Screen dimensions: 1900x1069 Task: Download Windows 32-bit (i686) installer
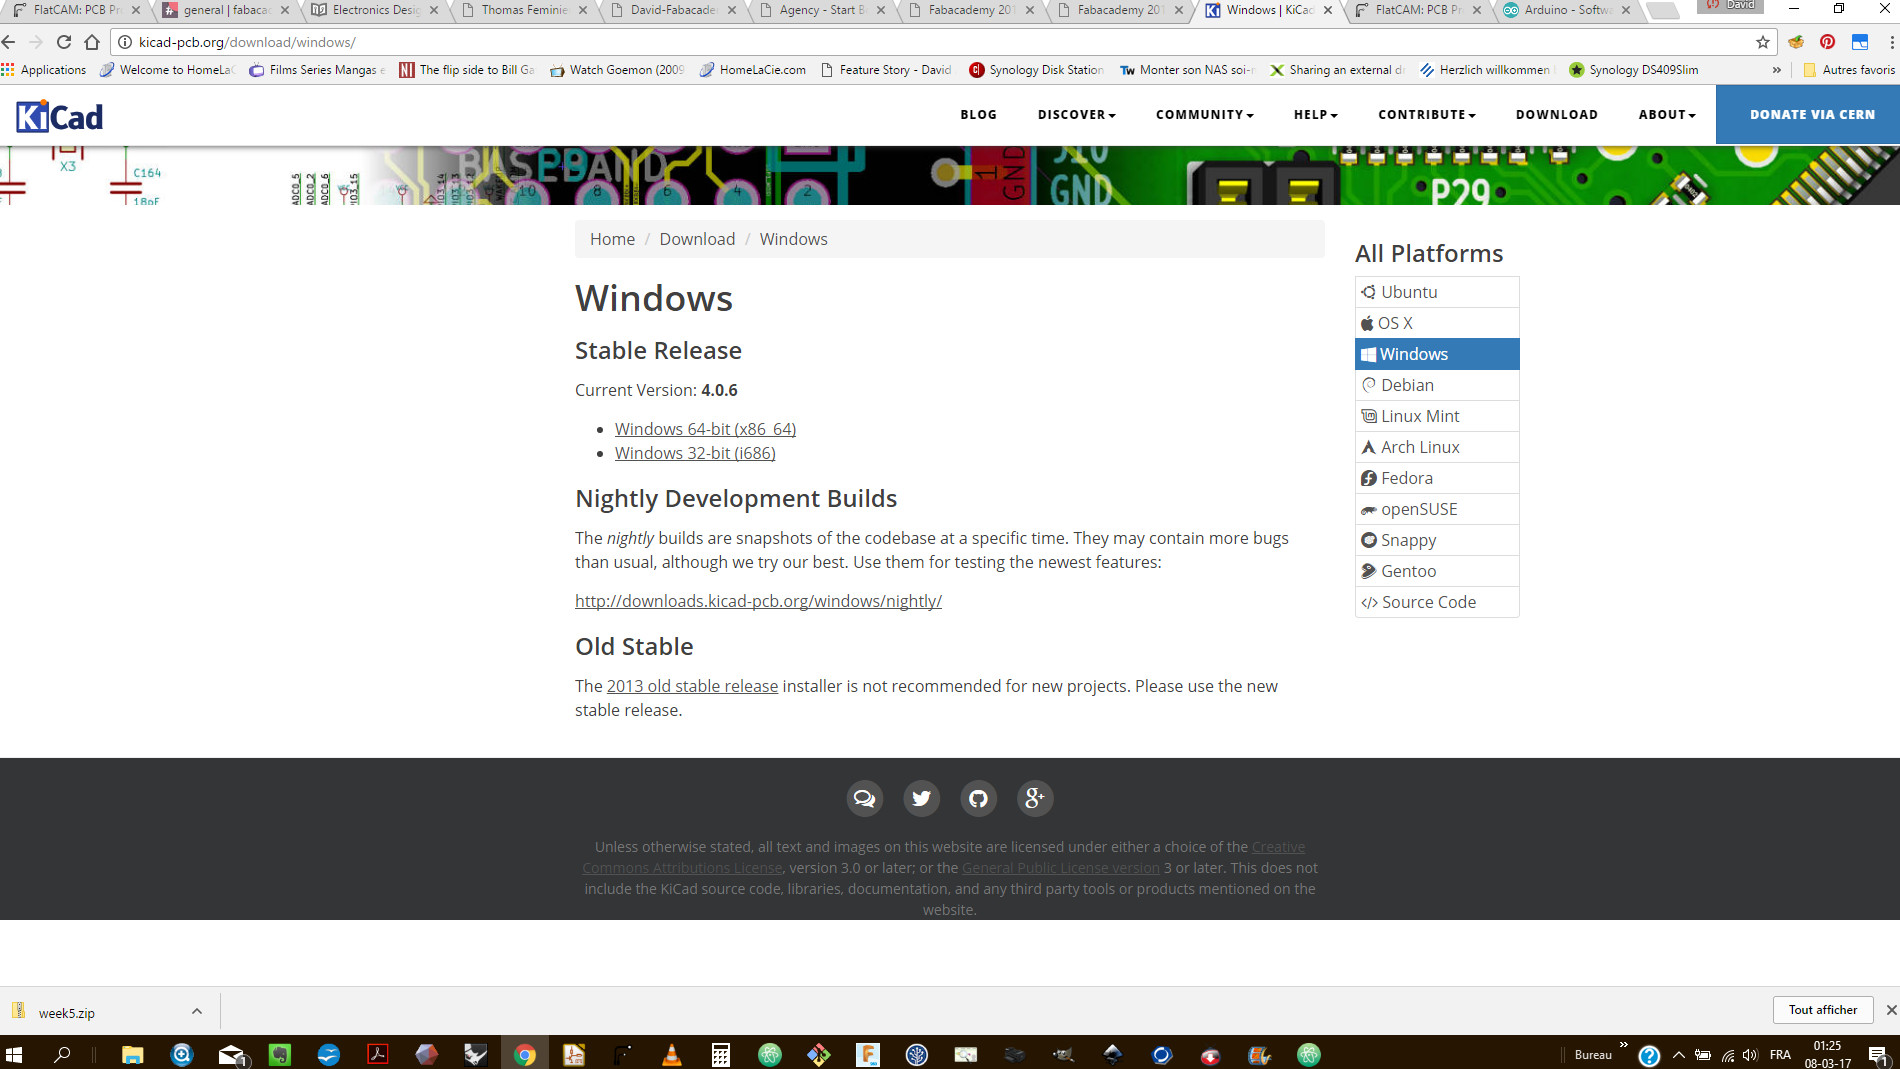(x=695, y=453)
